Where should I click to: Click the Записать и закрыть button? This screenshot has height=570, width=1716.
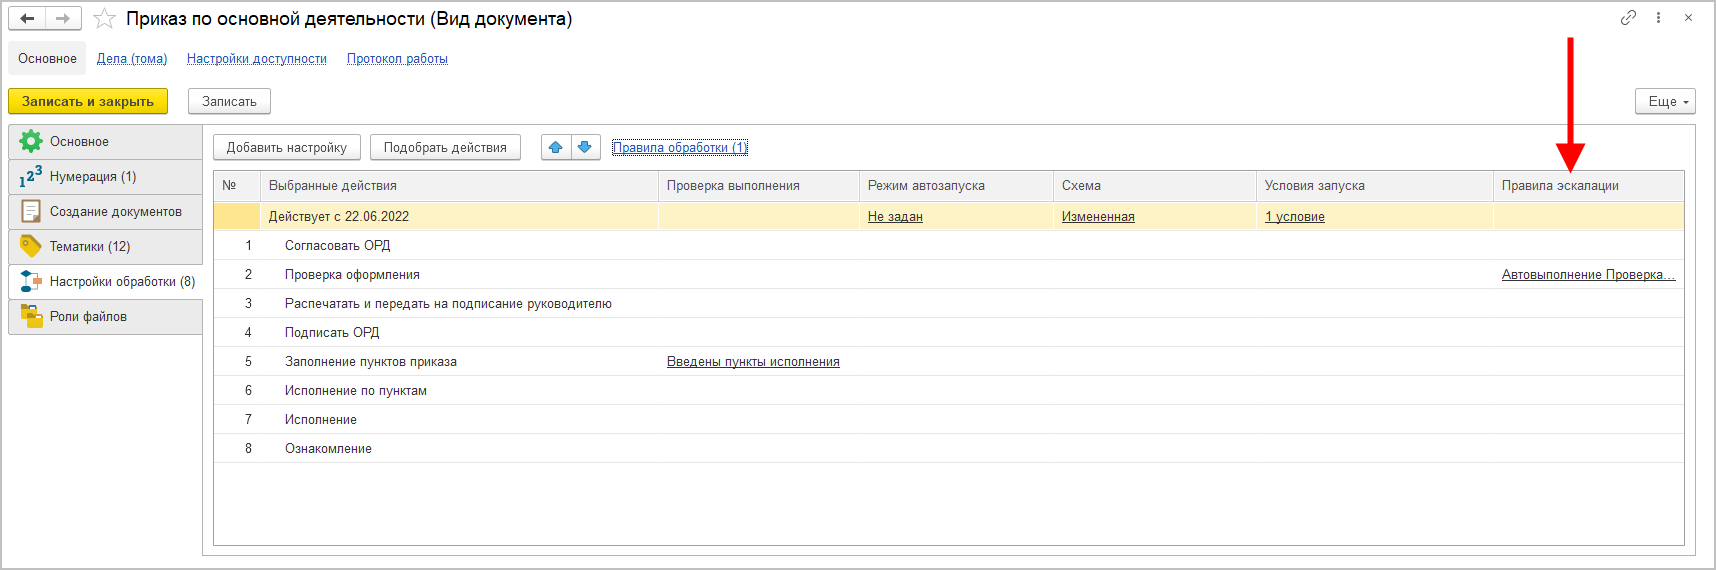(88, 101)
